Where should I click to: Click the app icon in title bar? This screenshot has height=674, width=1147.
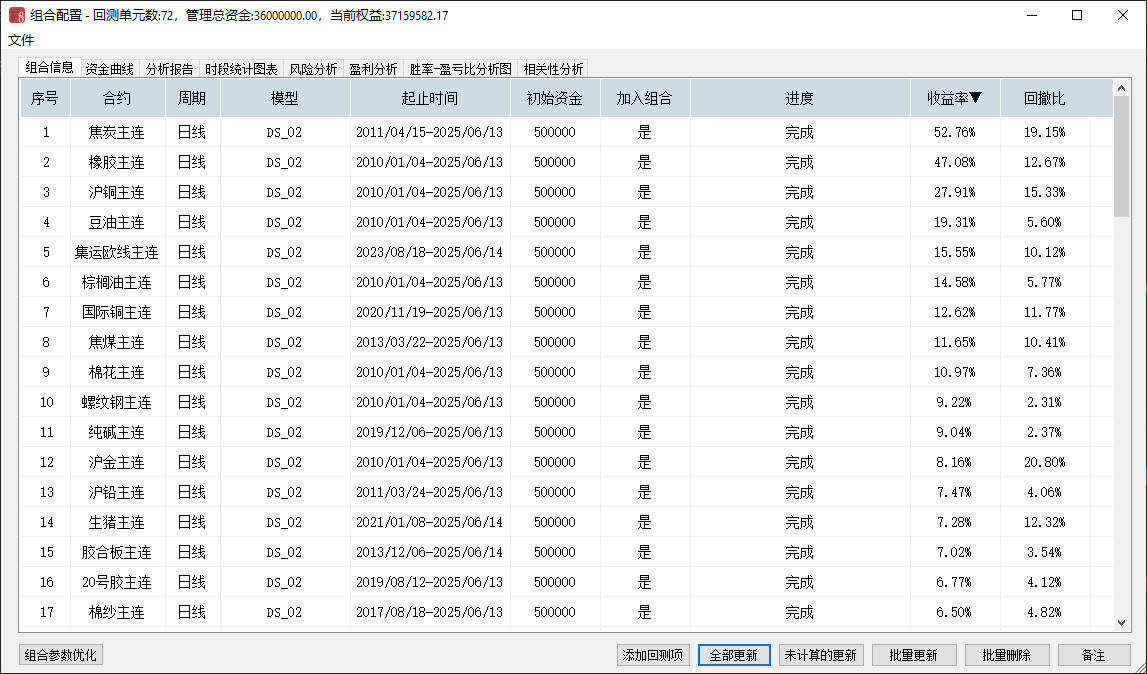tap(16, 16)
